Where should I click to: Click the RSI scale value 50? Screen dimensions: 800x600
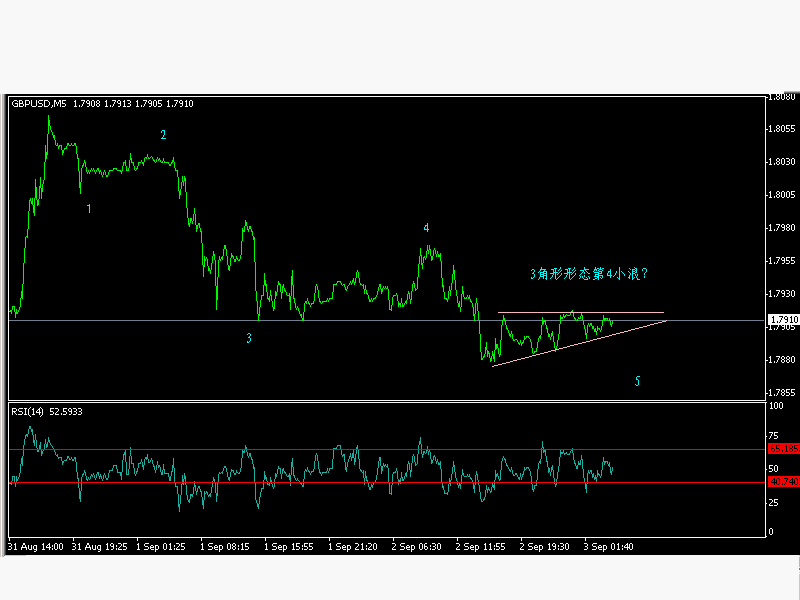[x=773, y=469]
